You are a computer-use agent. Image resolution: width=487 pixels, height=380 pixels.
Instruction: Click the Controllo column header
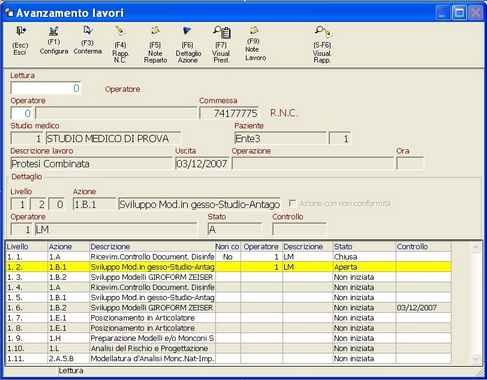click(423, 247)
